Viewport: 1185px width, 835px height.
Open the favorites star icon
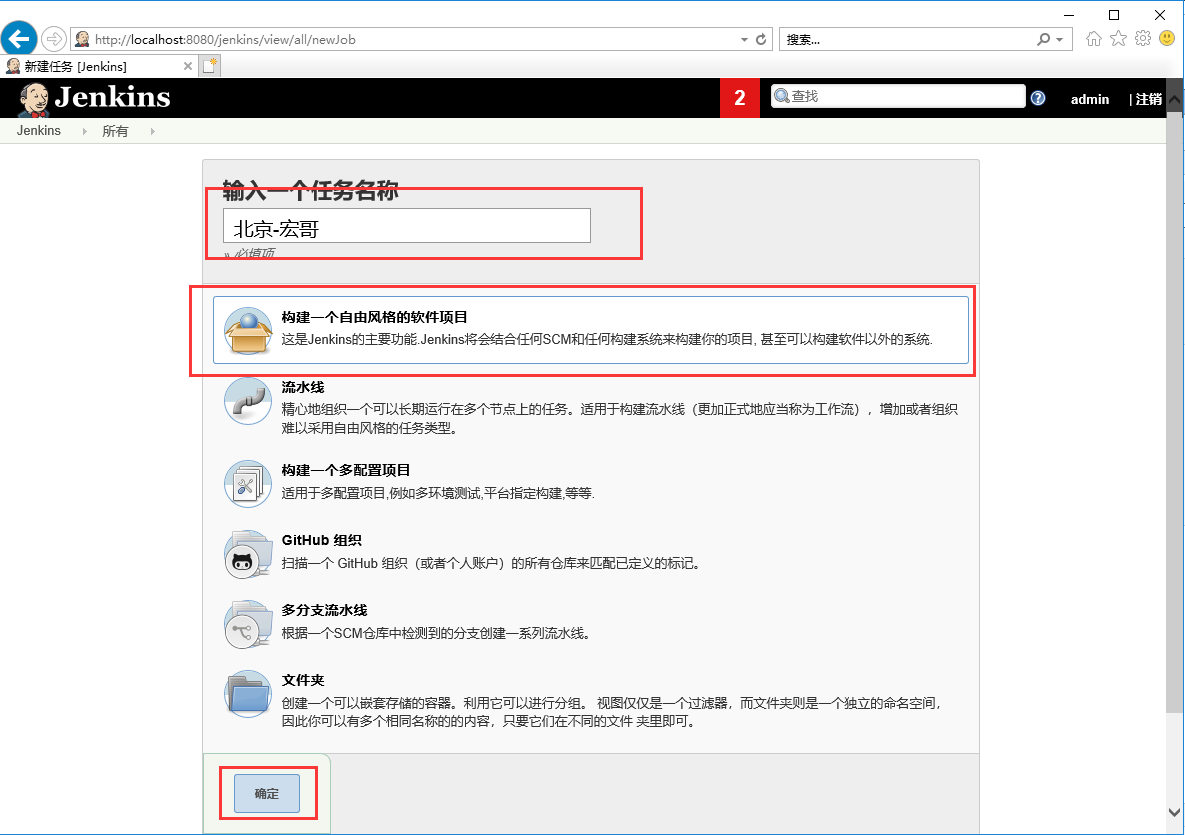(1118, 39)
